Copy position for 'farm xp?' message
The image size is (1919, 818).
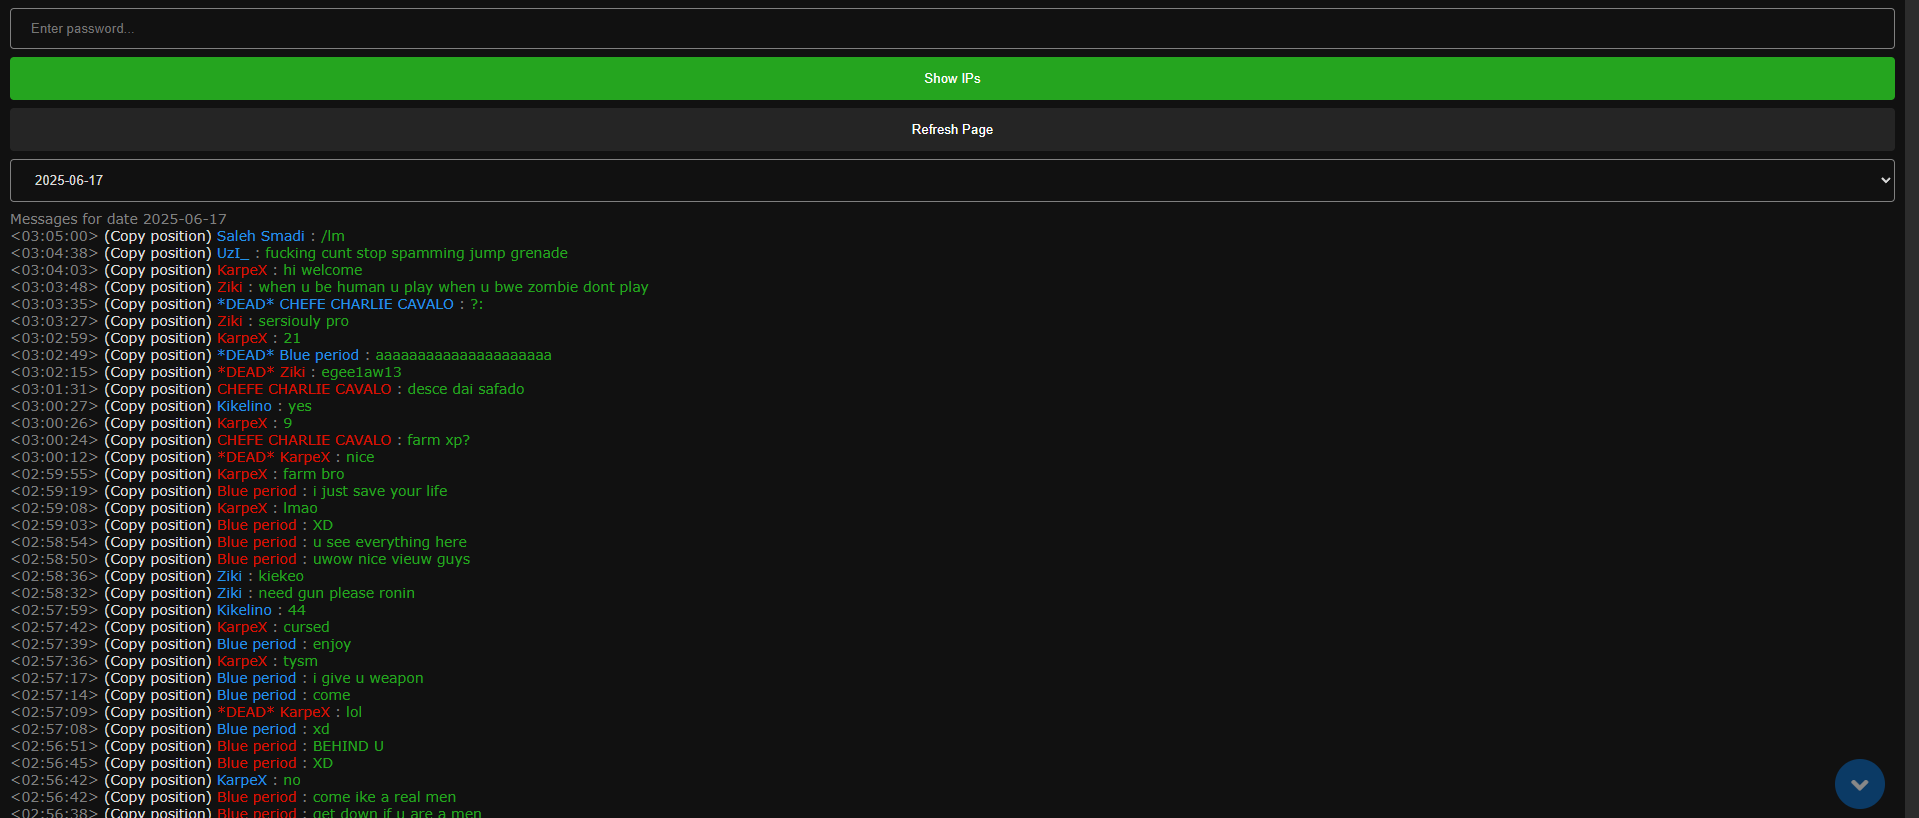(158, 441)
